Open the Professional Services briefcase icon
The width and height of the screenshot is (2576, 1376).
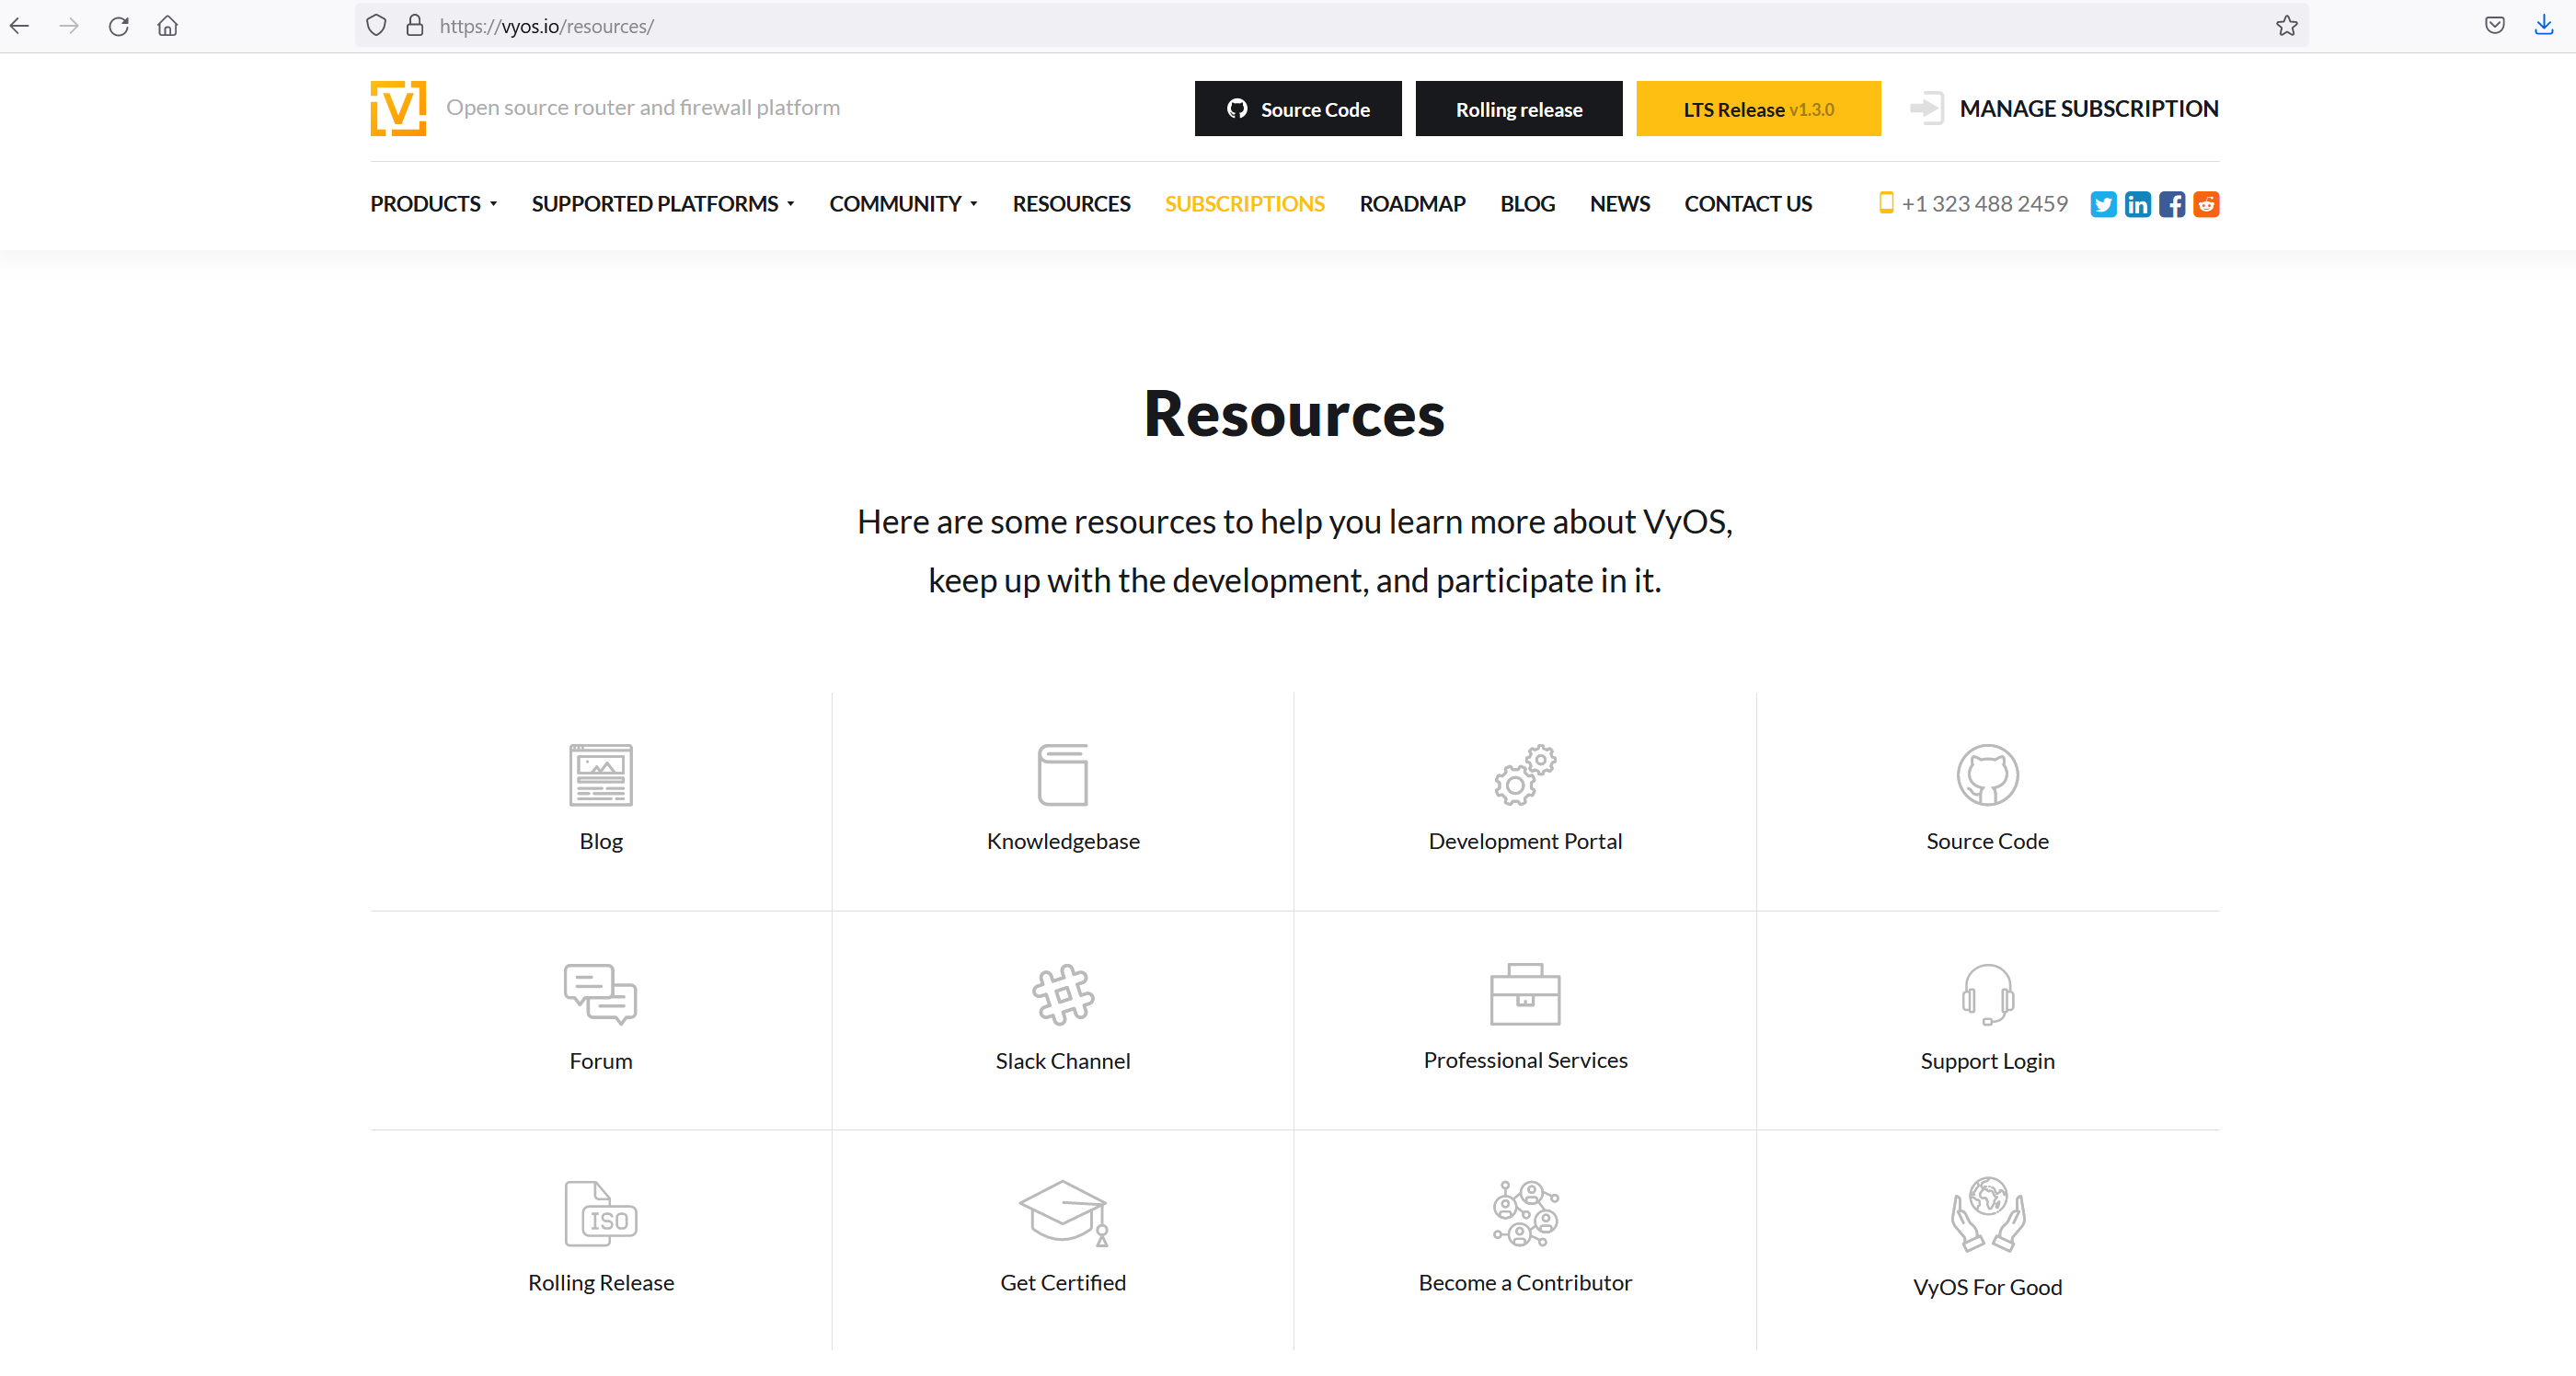pyautogui.click(x=1525, y=994)
